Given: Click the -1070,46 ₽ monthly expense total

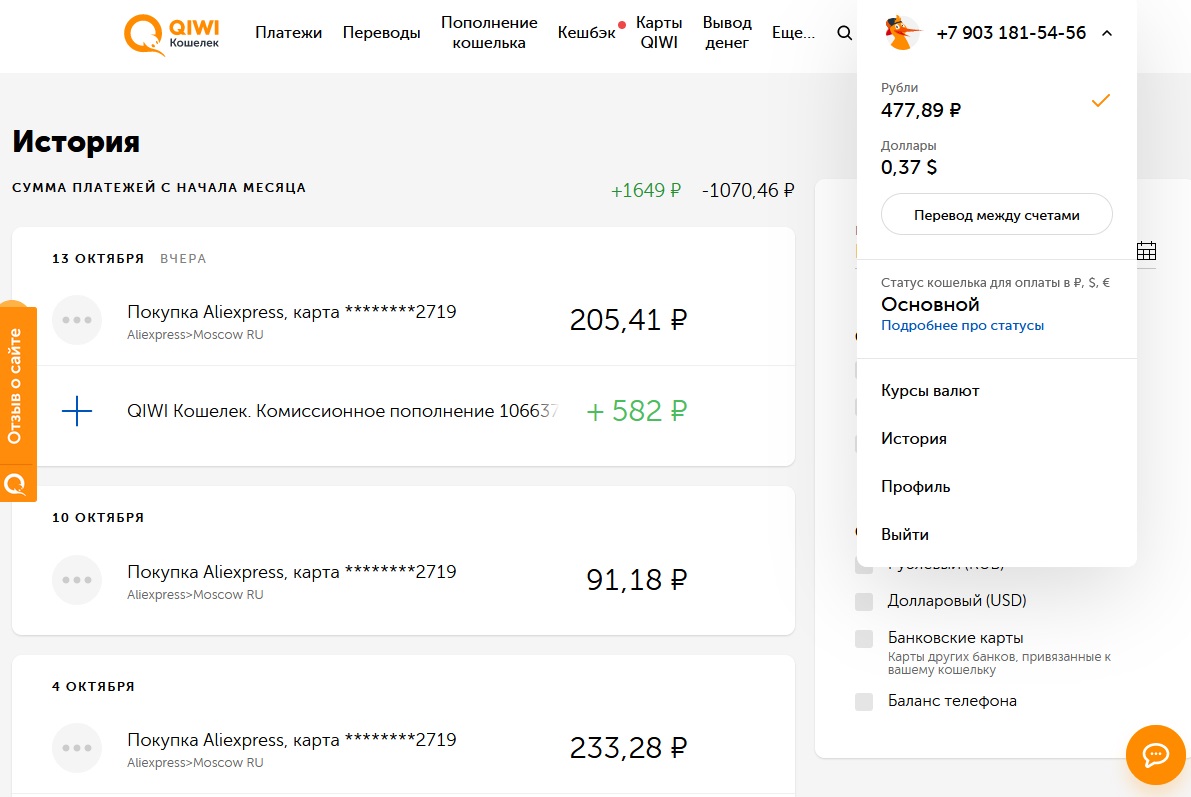Looking at the screenshot, I should pyautogui.click(x=748, y=190).
